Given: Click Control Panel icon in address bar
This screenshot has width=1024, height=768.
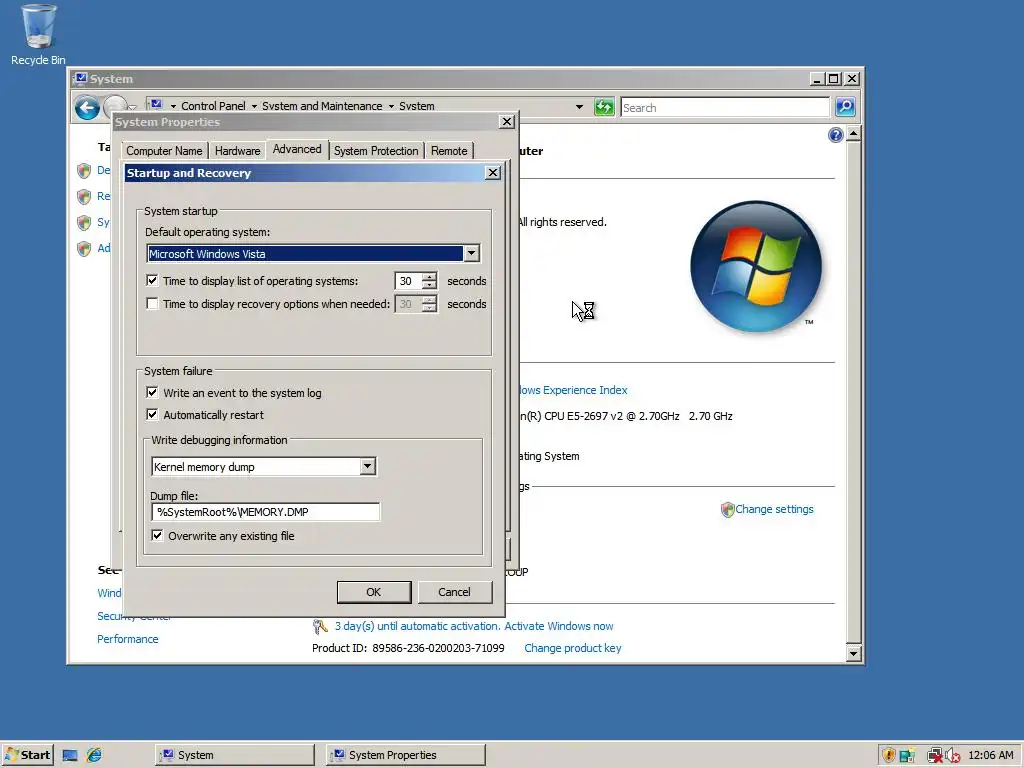Looking at the screenshot, I should click(x=155, y=104).
